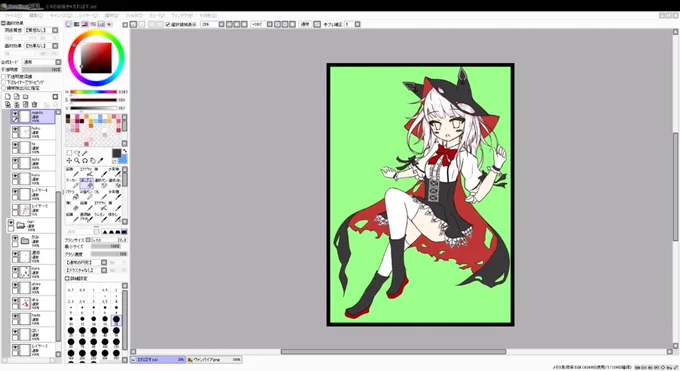
Task: Open the canvas rotation angle dropdown
Action: coord(269,24)
